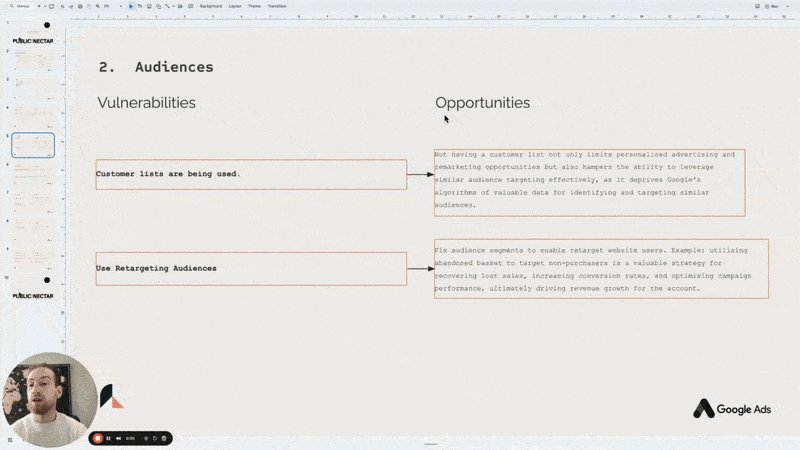The width and height of the screenshot is (800, 450).
Task: Click the presenter webcam bubble
Action: 49,399
